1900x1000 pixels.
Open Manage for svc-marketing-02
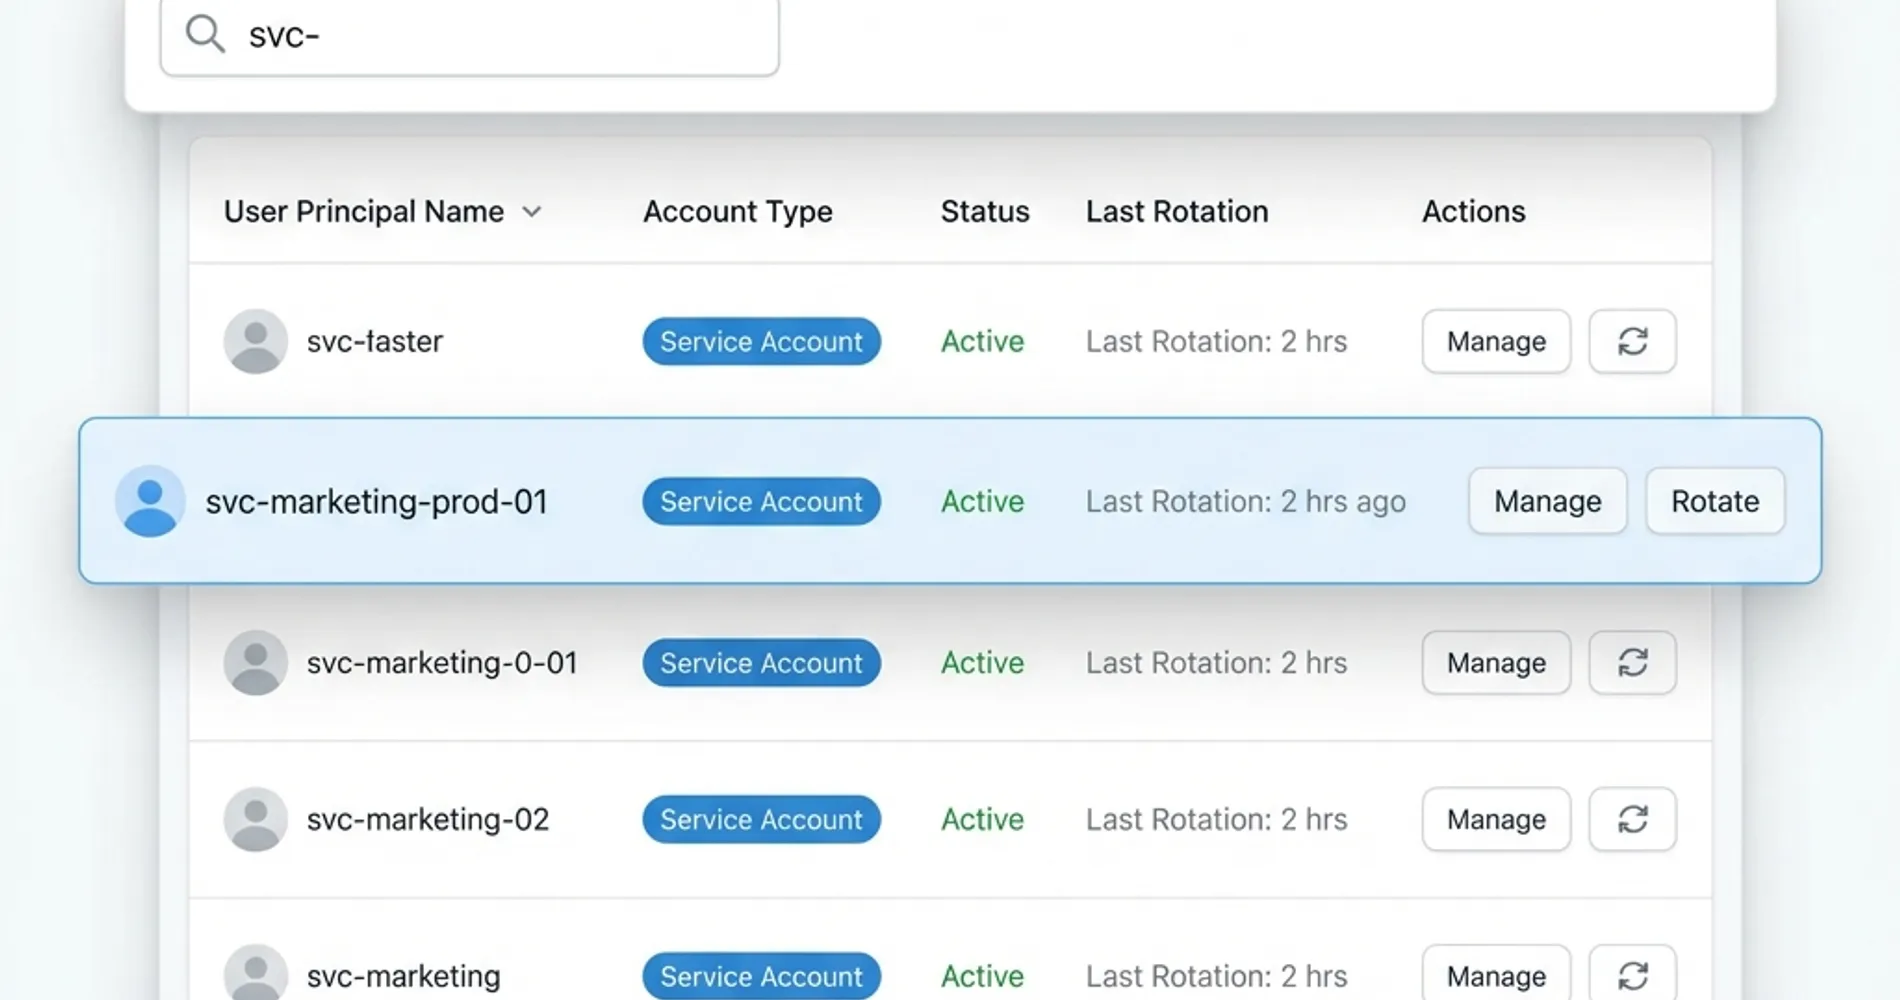[x=1496, y=819]
